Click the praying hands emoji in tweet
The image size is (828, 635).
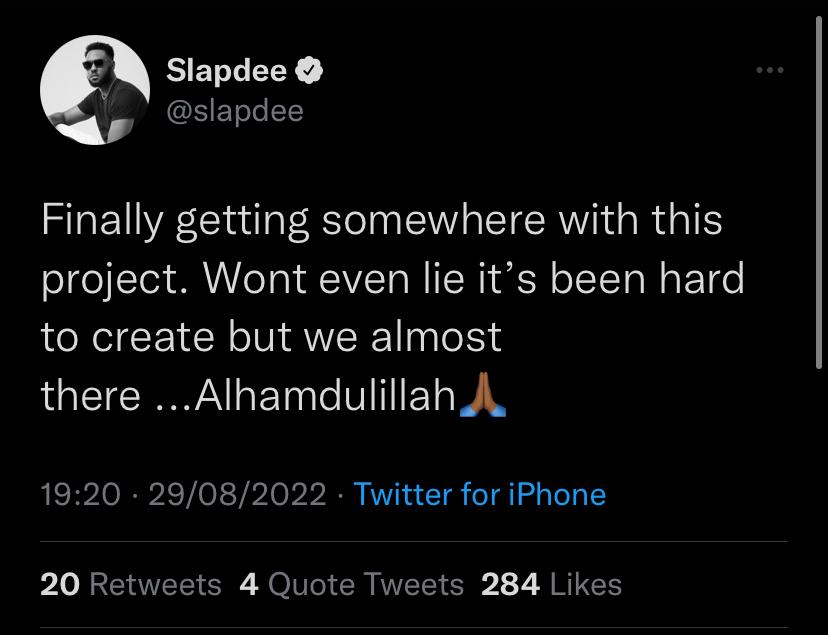tap(482, 396)
